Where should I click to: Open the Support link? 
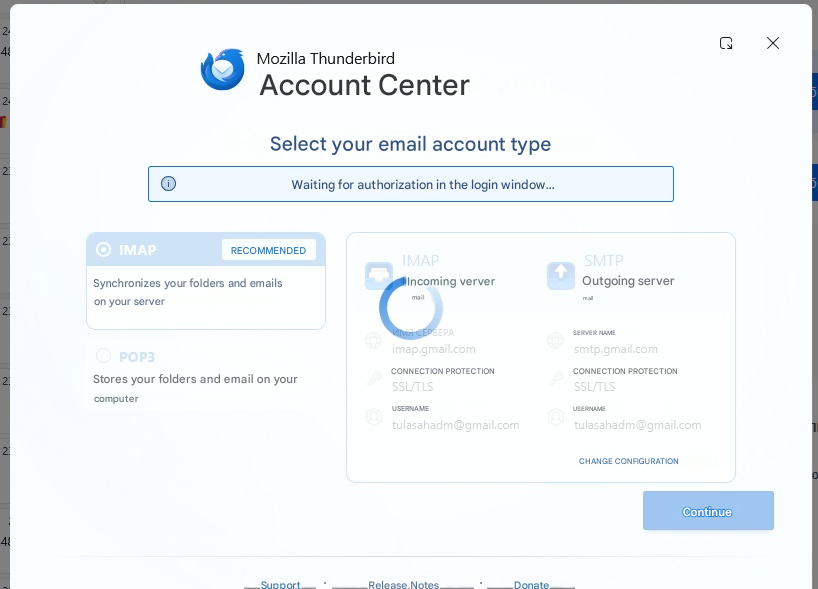280,585
